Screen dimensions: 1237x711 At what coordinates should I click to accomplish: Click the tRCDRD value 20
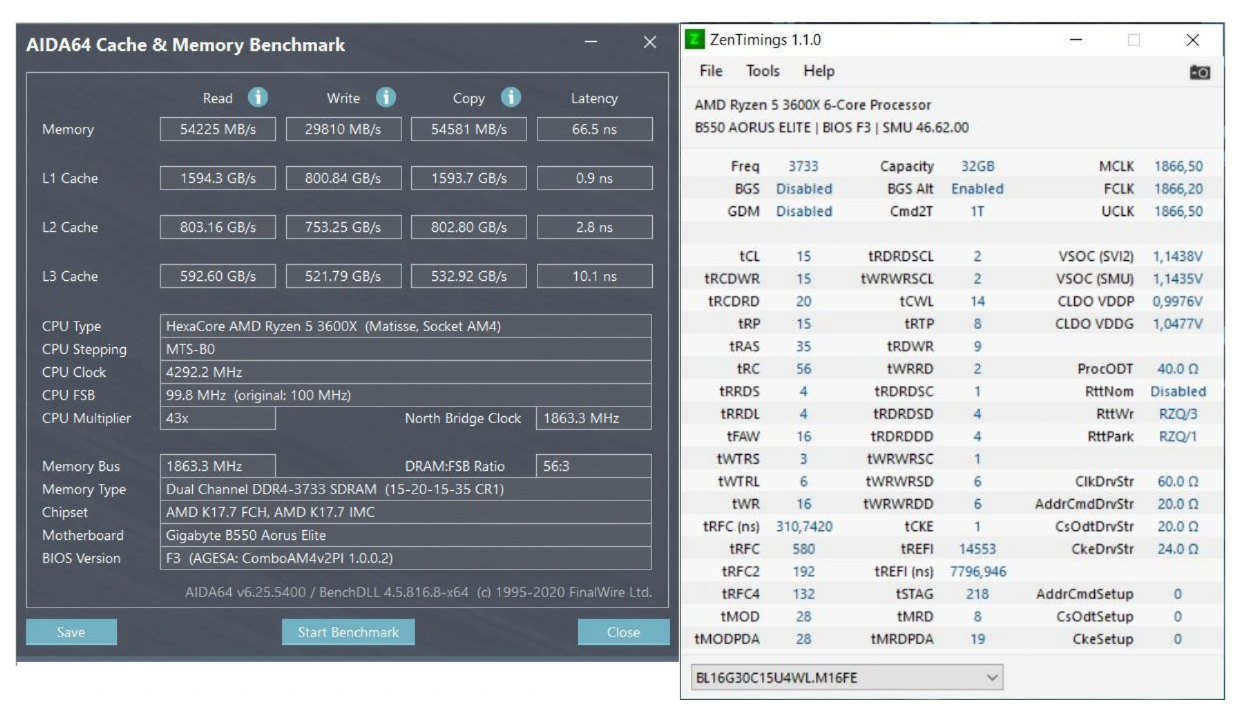click(803, 301)
